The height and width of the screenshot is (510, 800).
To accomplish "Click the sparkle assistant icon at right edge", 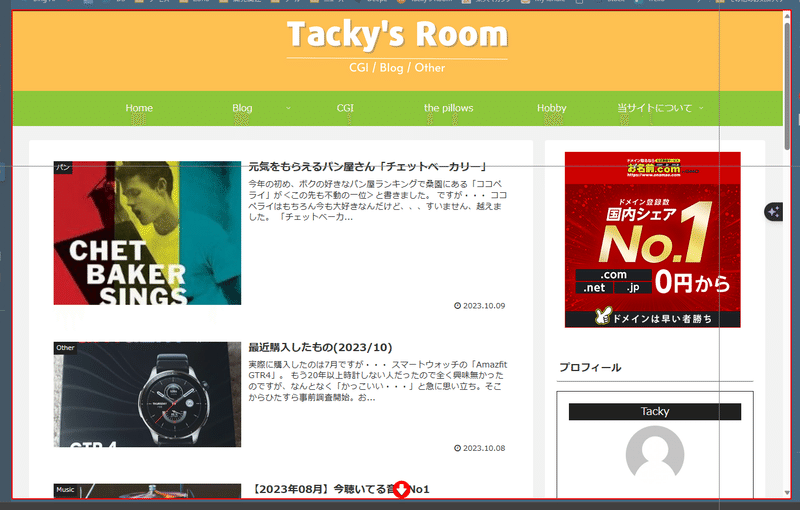I will (x=773, y=212).
